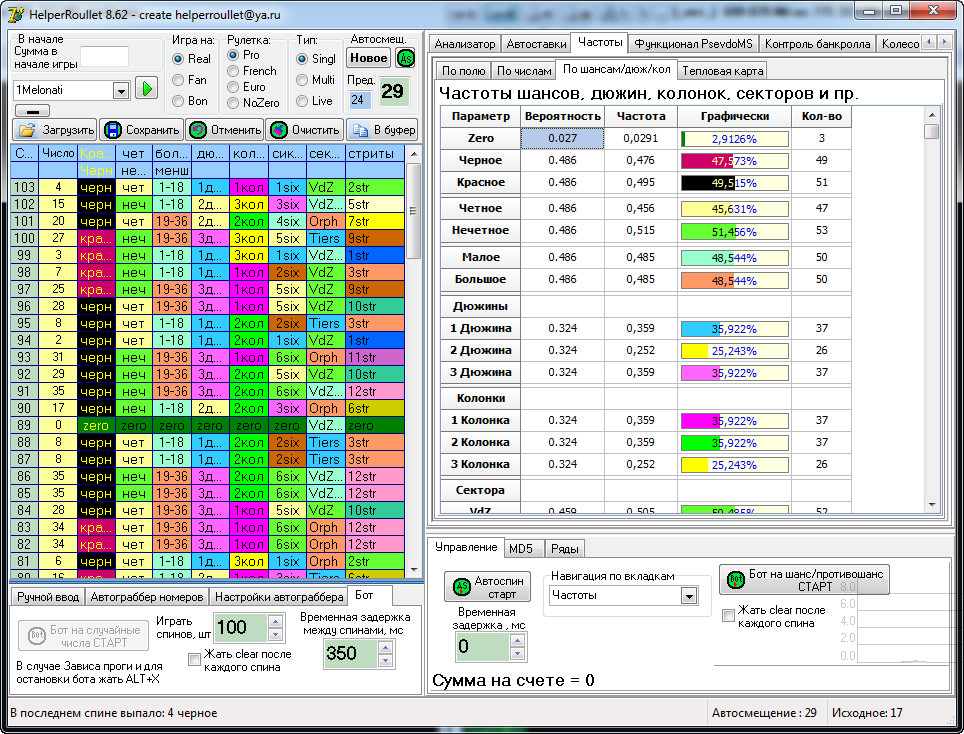Click the Сохранить (Save) floppy disk button

(141, 130)
